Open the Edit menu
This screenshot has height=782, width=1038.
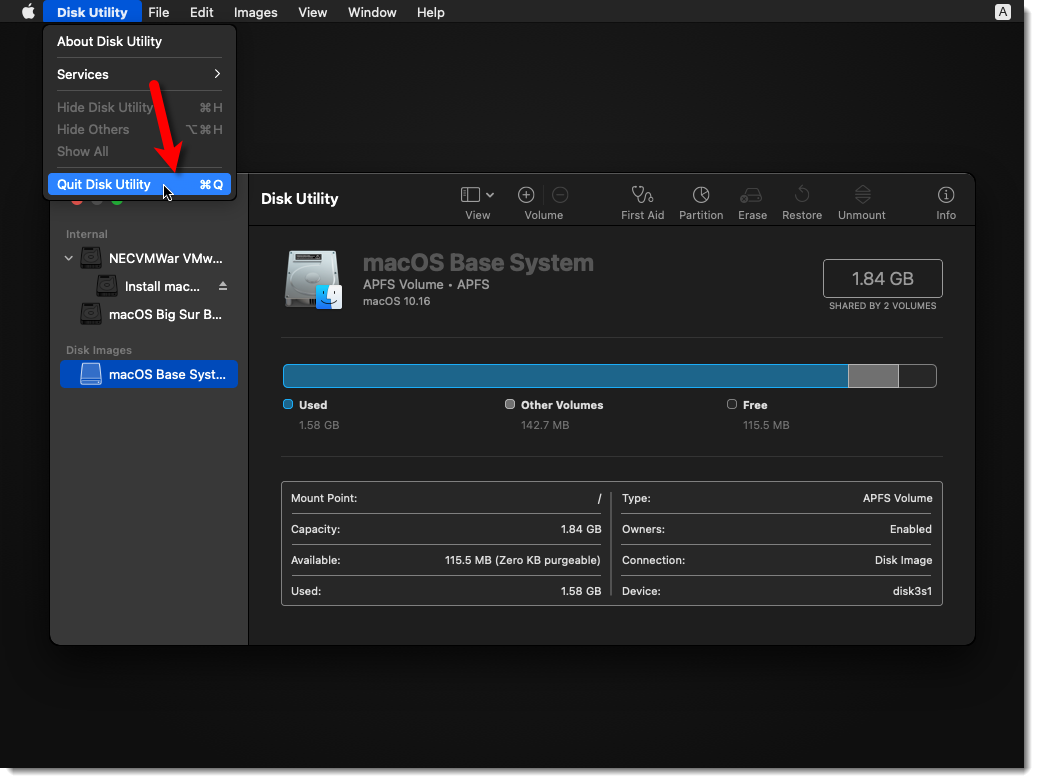(x=201, y=12)
